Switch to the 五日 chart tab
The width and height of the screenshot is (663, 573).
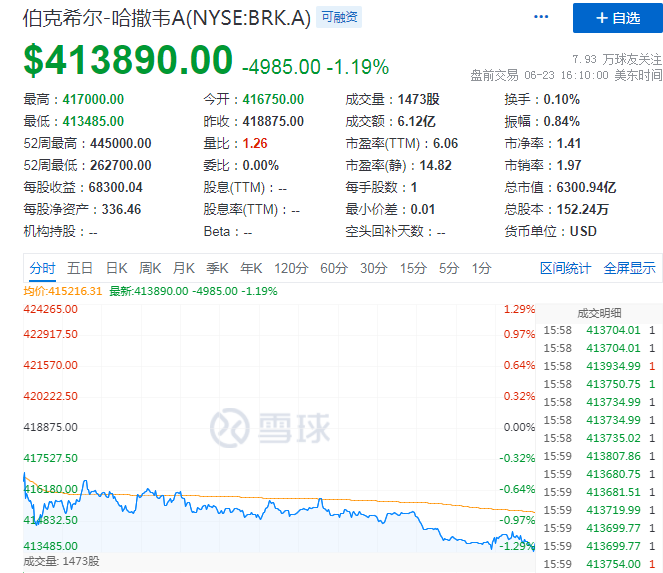(80, 268)
